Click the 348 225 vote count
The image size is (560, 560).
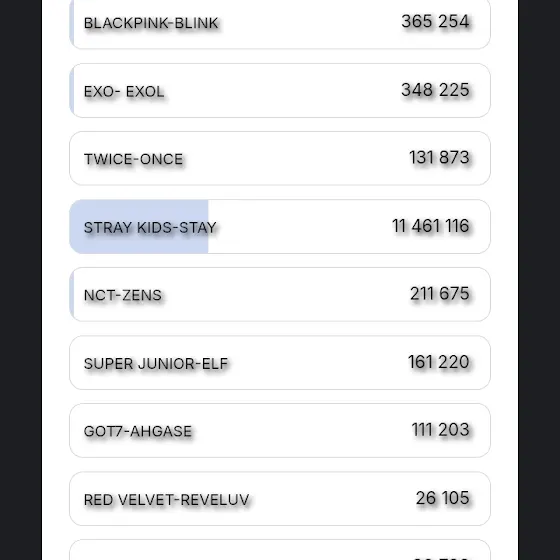click(x=435, y=90)
